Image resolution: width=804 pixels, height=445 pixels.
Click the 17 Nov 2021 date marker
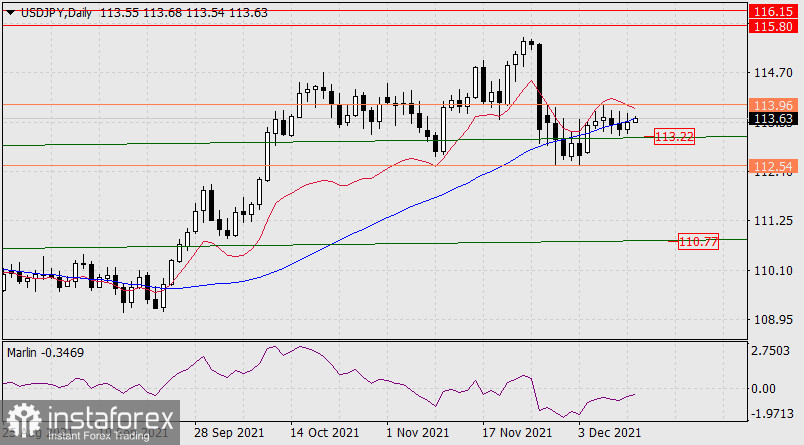point(517,434)
